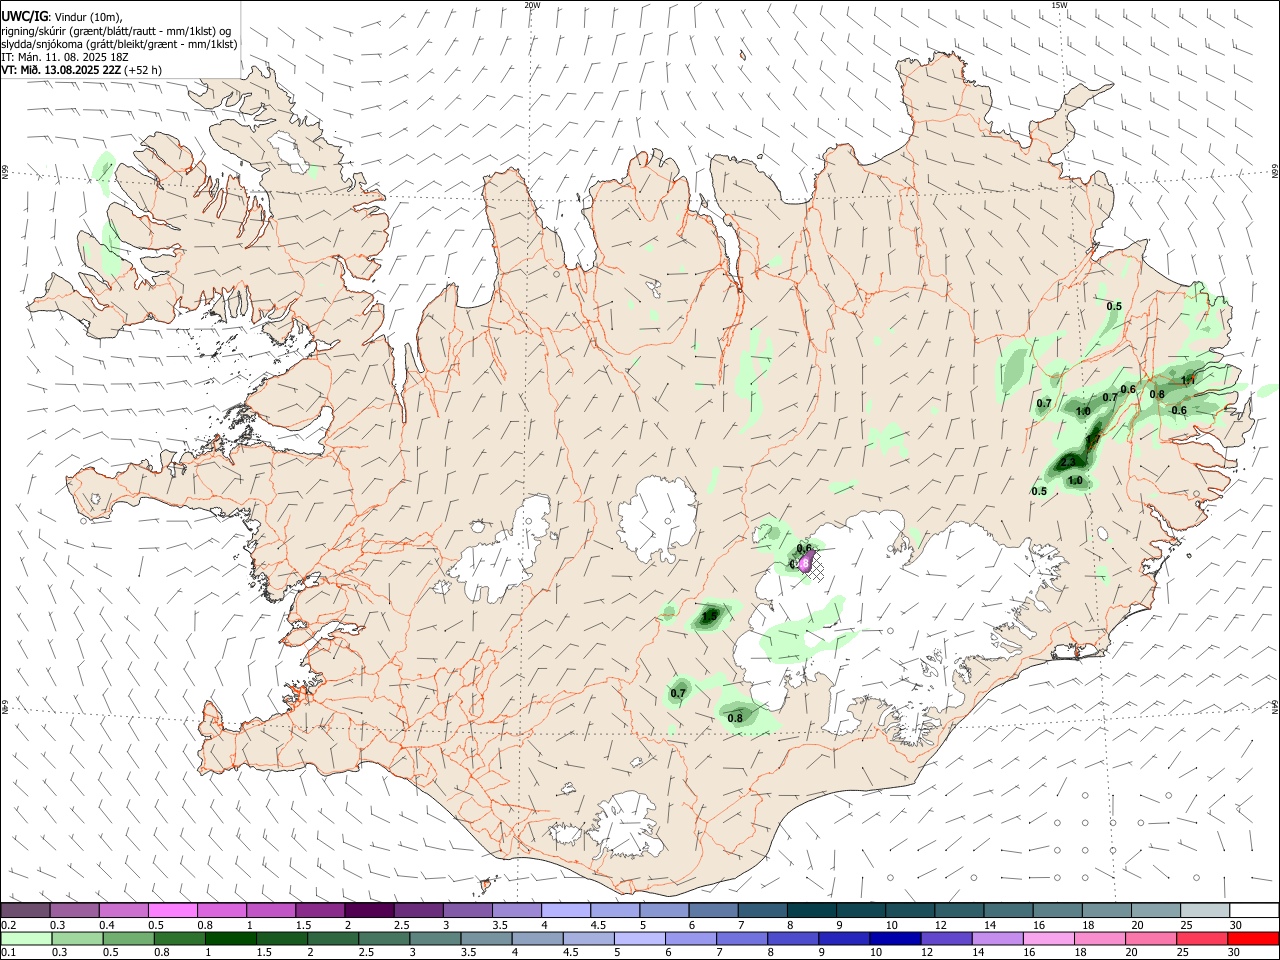Screen dimensions: 1280x960
Task: Click the '1.5' value in the upper legend row
Action: coord(303,925)
